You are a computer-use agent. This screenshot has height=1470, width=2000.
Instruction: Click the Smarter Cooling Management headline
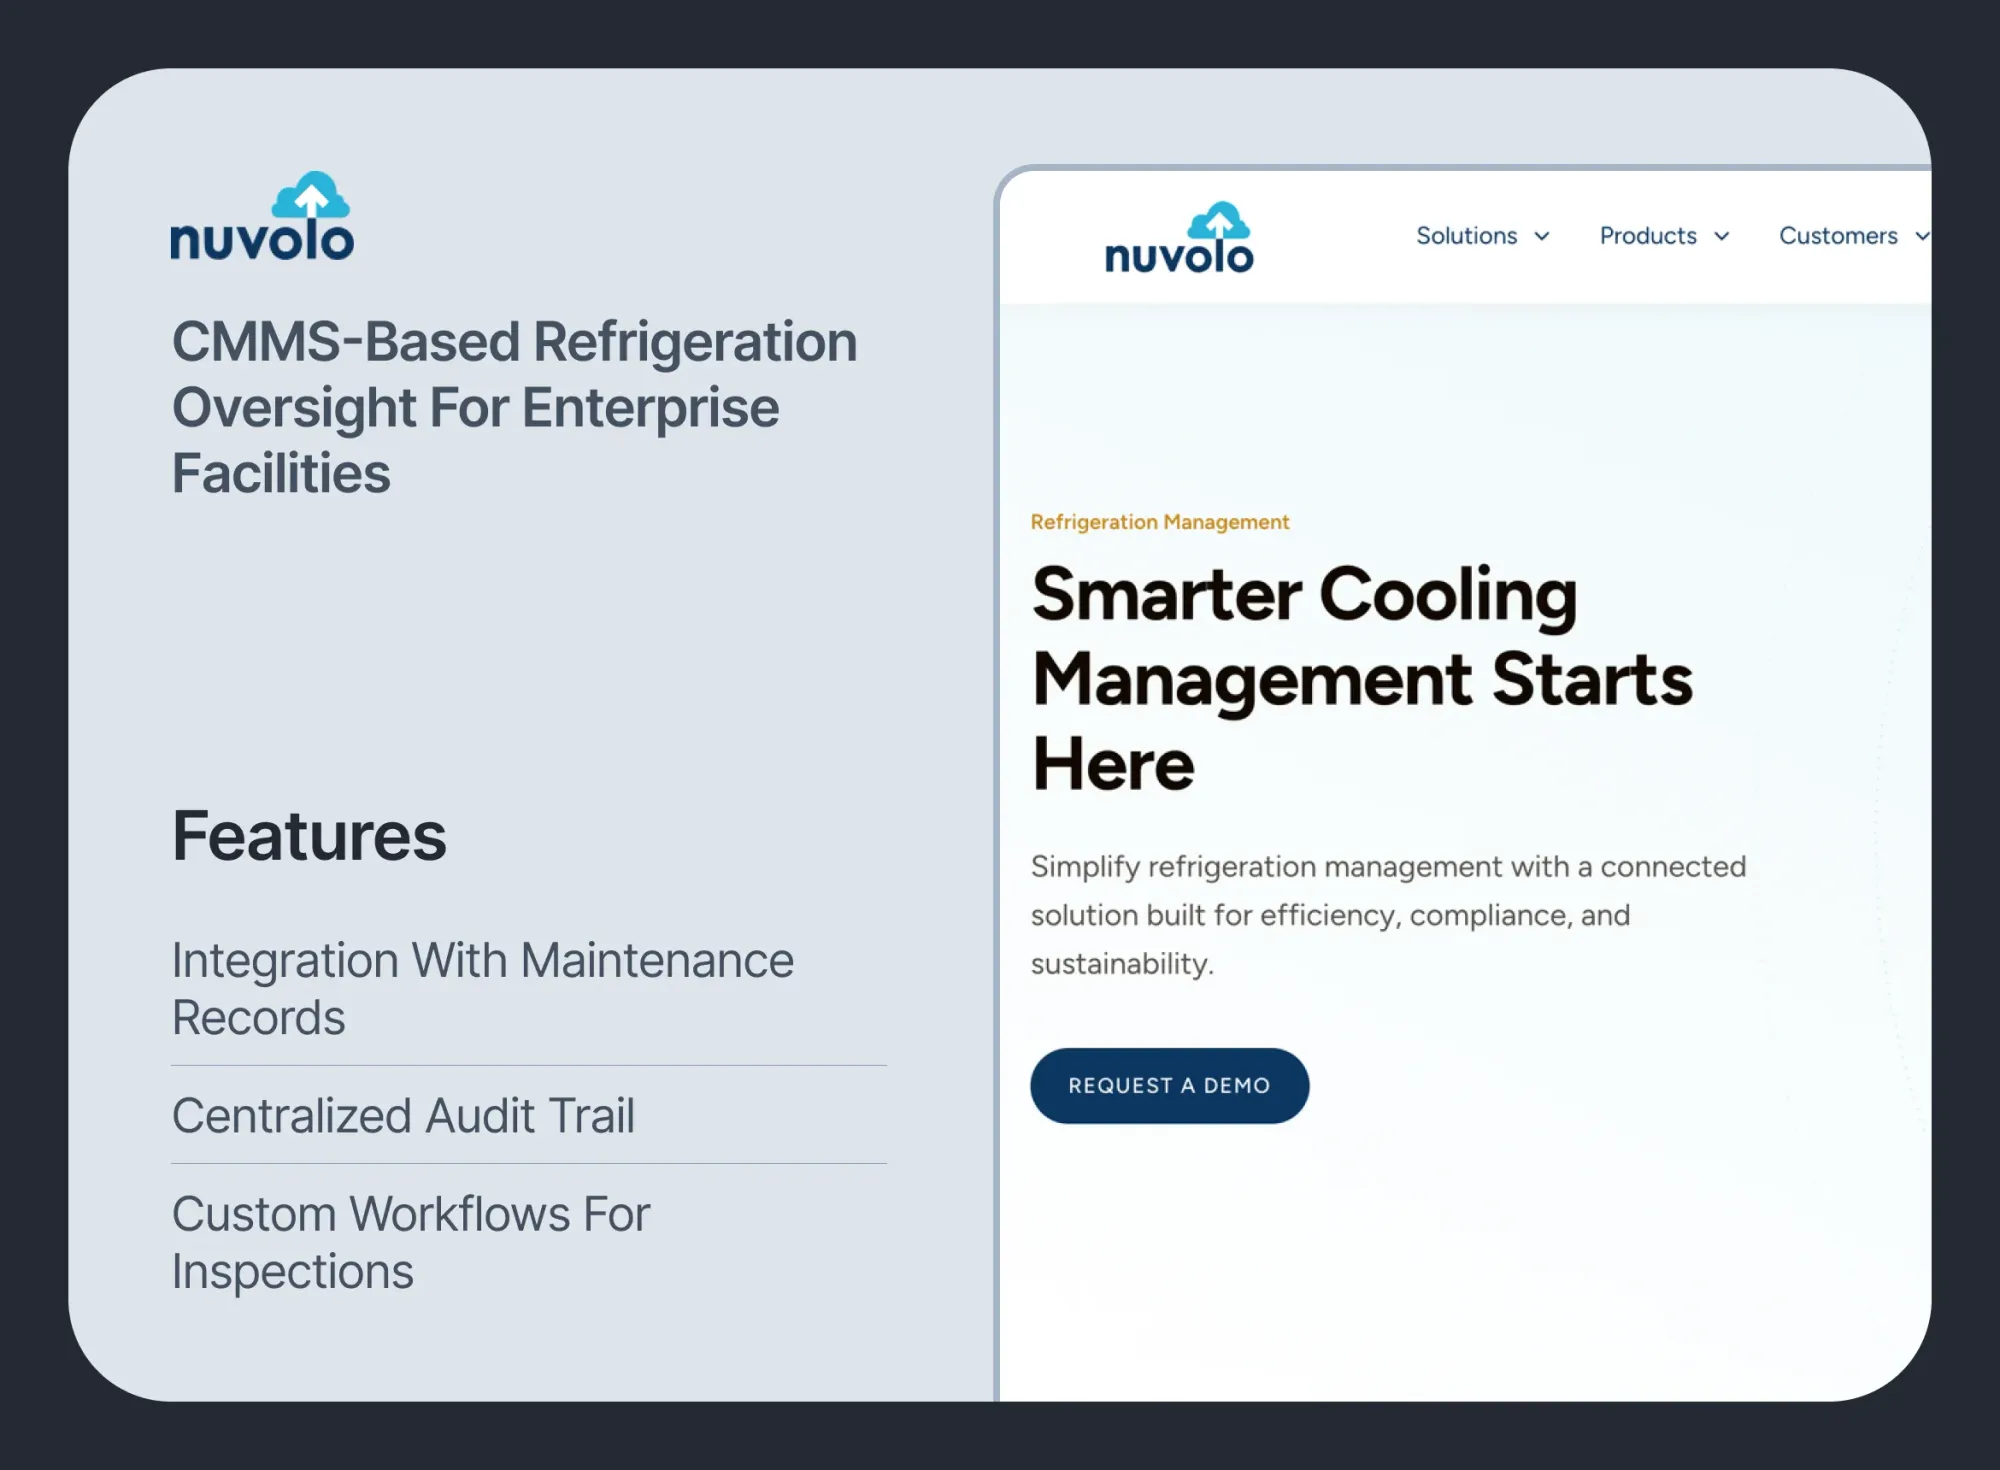1361,679
